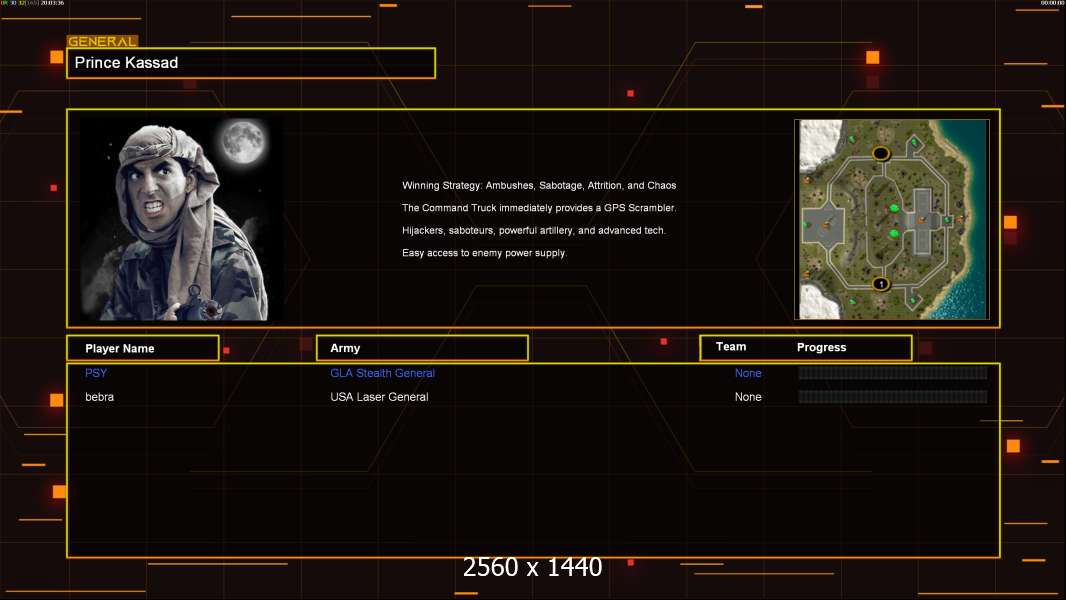Click the lower green supply marker at map center
Viewport: 1066px width, 600px height.
click(894, 233)
